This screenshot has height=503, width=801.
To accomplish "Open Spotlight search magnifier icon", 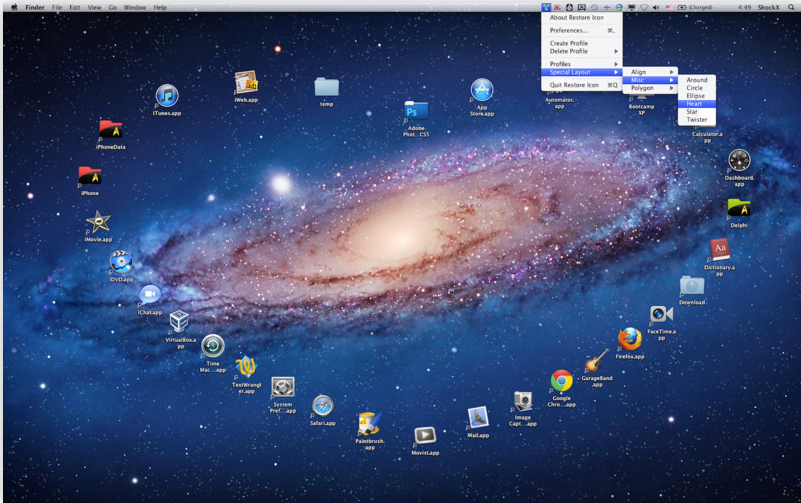I will (x=791, y=7).
